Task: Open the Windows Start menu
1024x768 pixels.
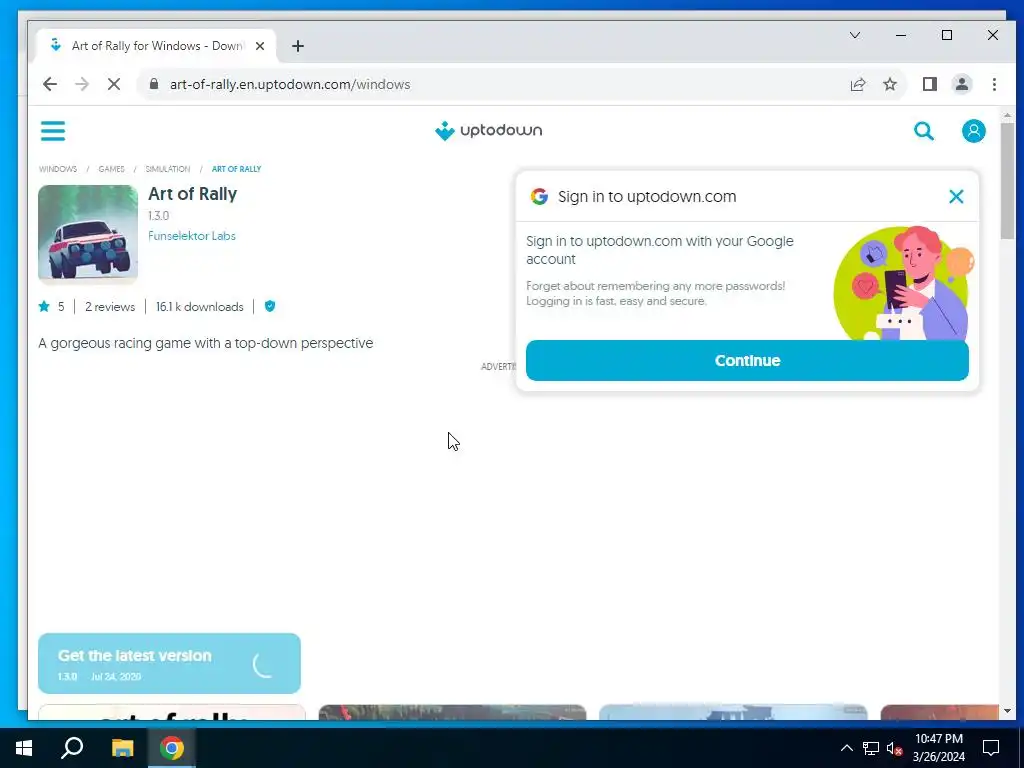Action: tap(24, 748)
